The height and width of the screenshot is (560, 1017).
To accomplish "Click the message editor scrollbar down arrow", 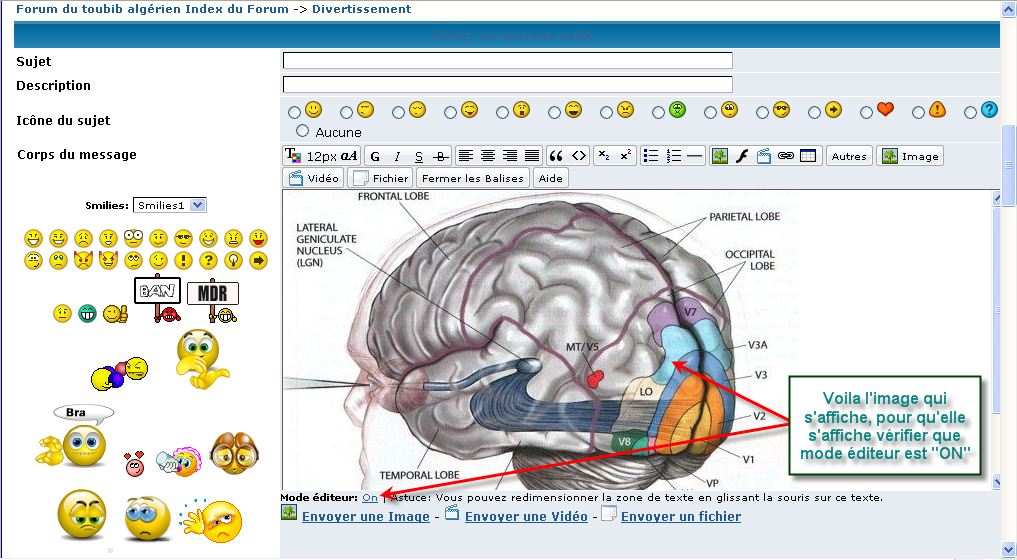I will [996, 481].
